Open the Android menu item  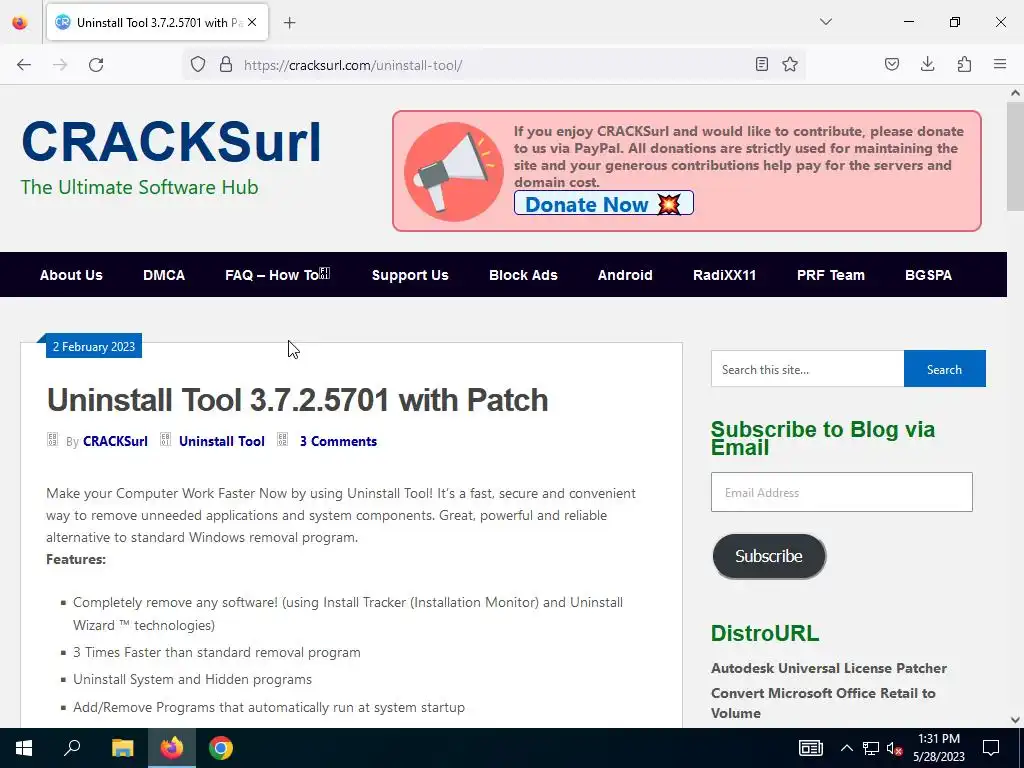tap(625, 275)
